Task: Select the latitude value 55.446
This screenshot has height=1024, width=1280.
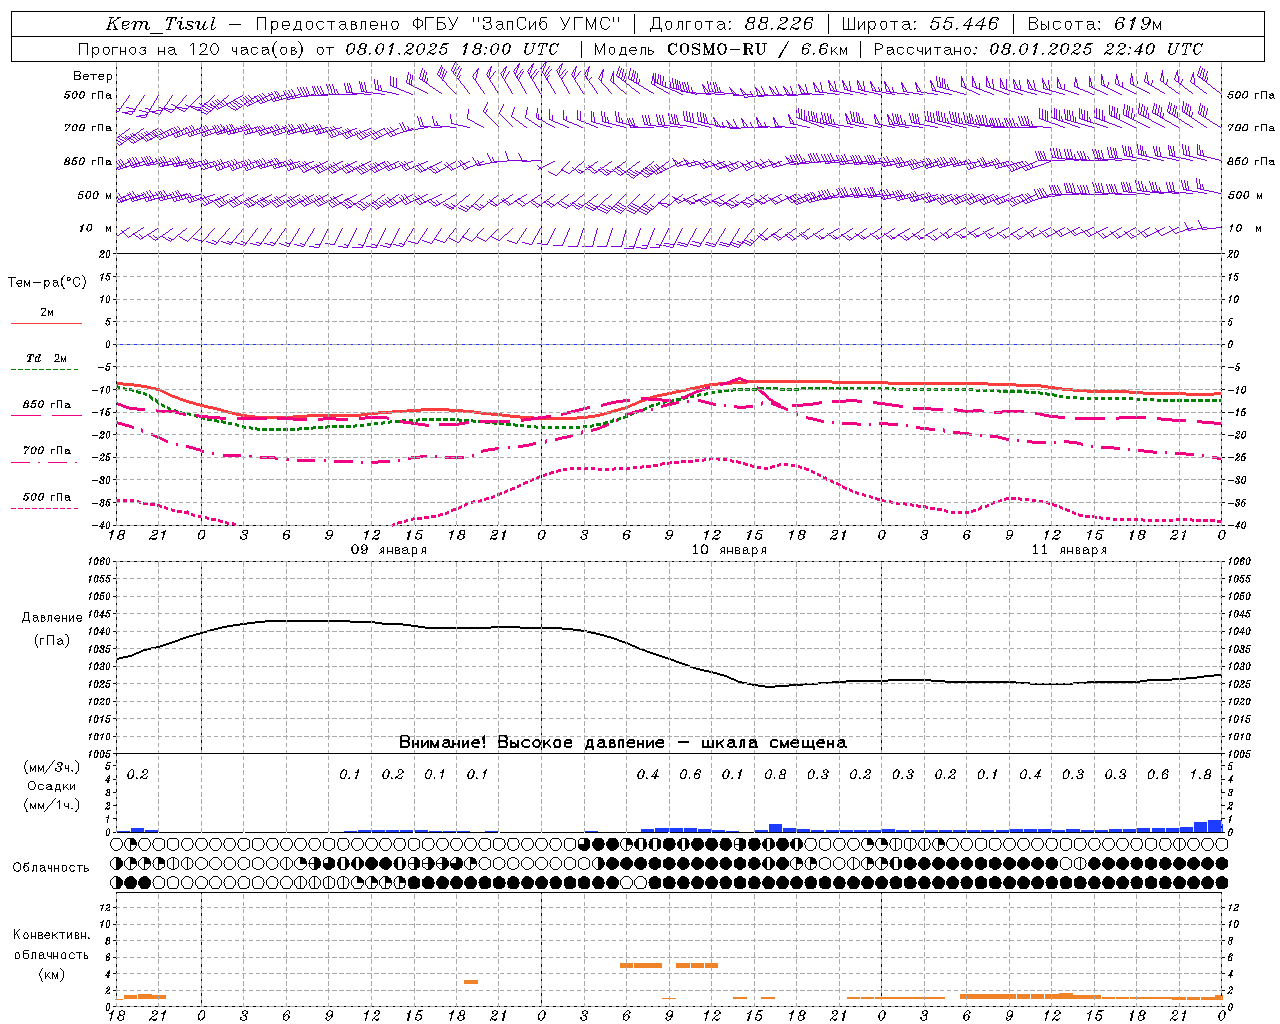Action: pyautogui.click(x=964, y=23)
